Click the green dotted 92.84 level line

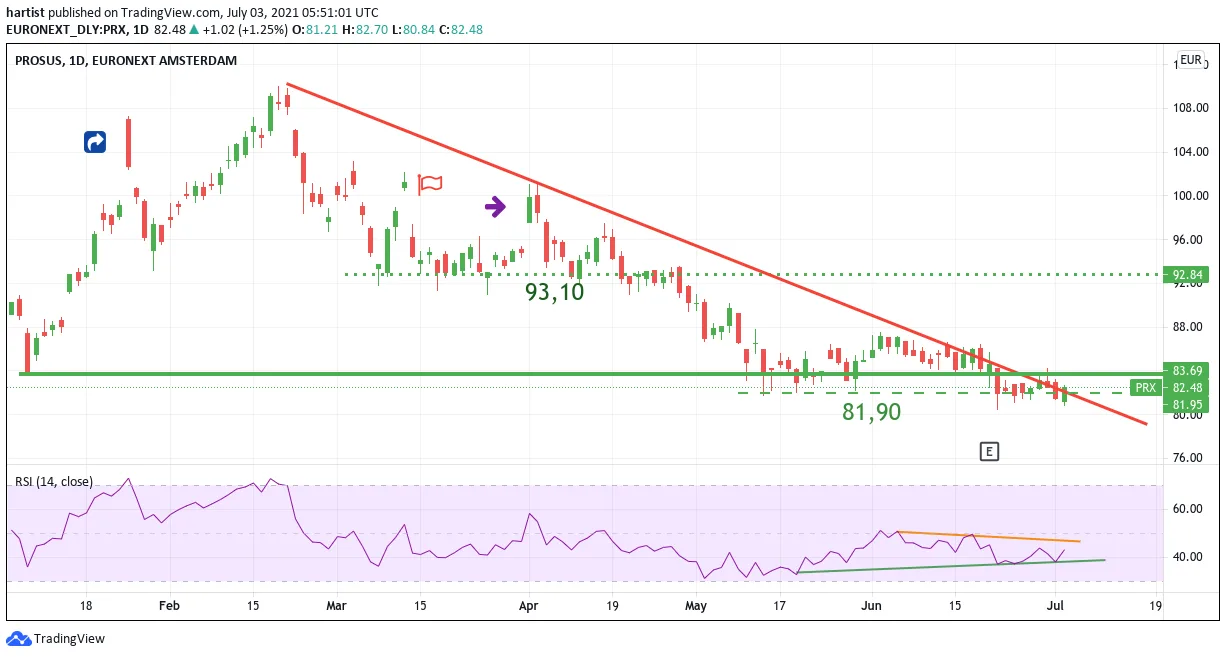coord(750,274)
